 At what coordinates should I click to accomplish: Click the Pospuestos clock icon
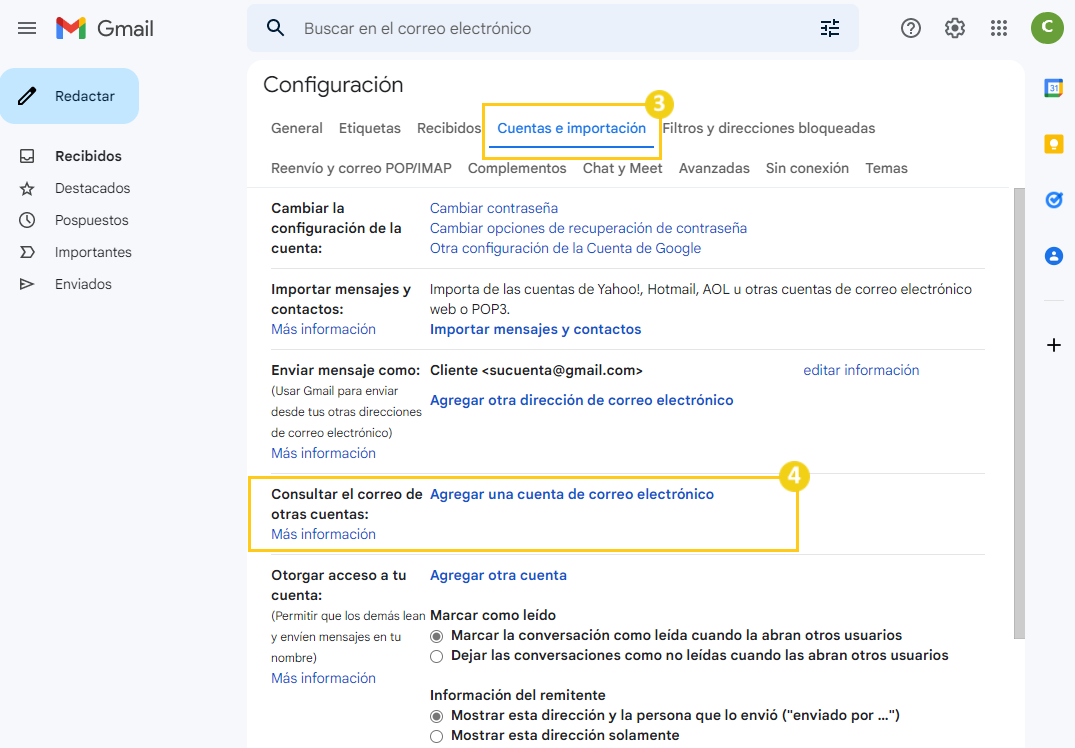(x=27, y=220)
